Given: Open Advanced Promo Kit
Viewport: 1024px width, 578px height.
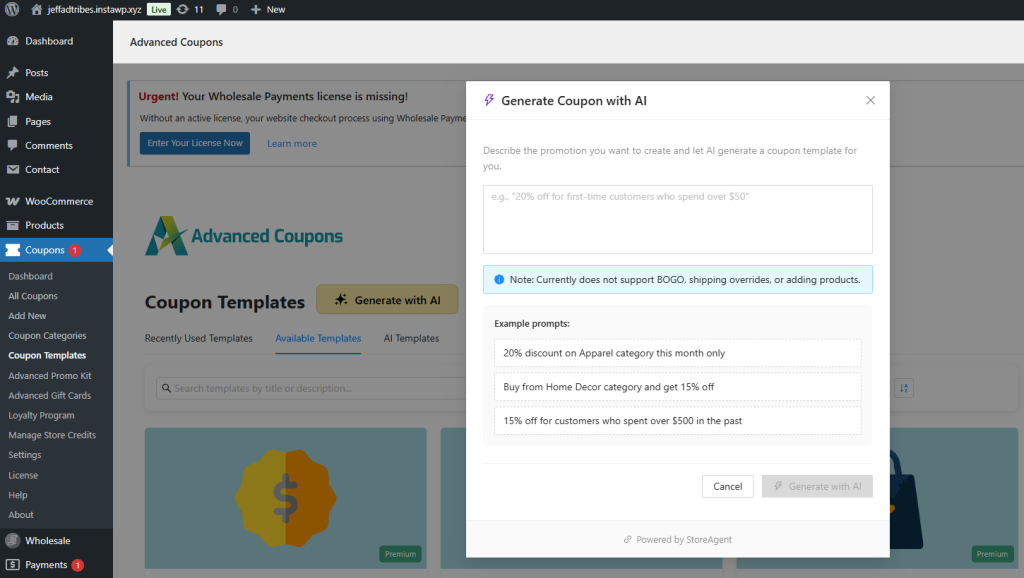Looking at the screenshot, I should [50, 376].
